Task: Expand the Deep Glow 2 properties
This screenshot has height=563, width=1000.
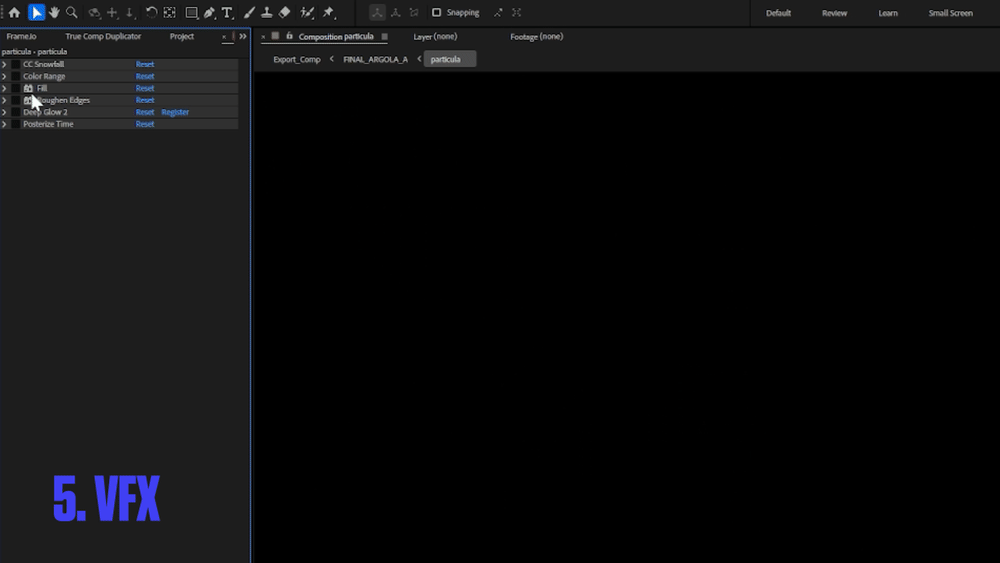Action: (4, 112)
